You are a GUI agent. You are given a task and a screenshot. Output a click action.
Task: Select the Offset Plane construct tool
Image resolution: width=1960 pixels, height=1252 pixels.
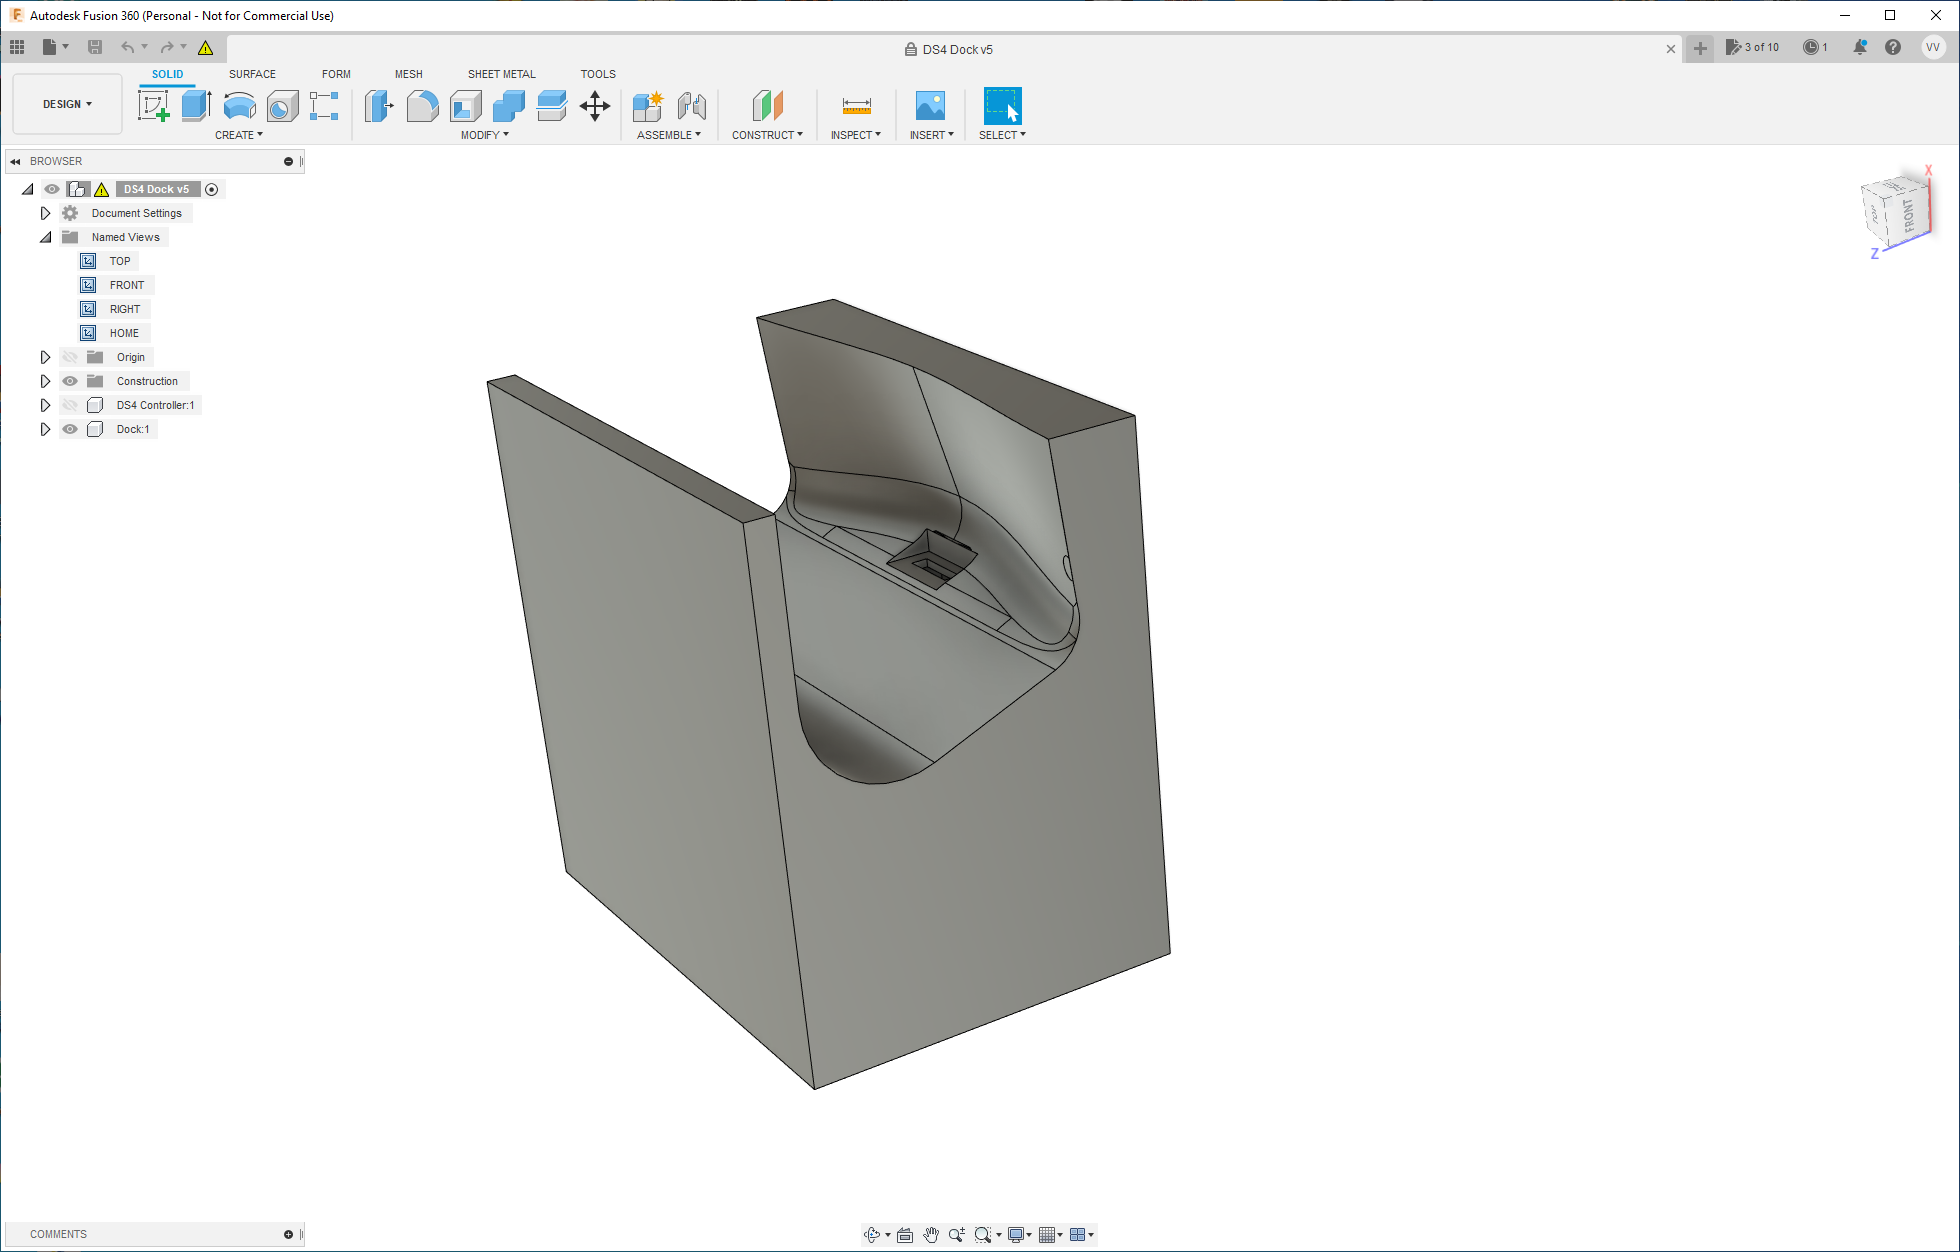tap(767, 105)
